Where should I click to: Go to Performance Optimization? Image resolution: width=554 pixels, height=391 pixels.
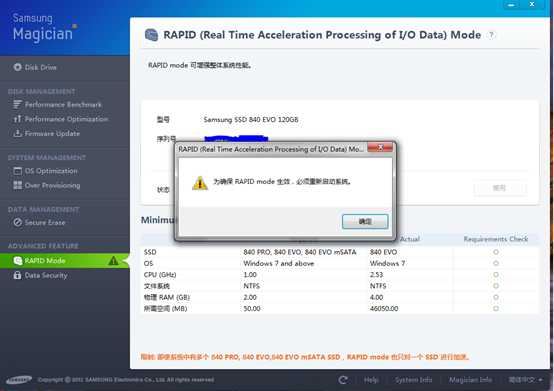[66, 119]
